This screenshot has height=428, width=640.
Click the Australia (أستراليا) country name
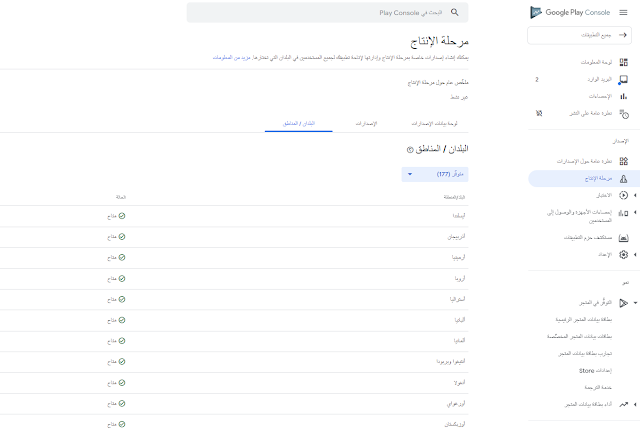458,299
